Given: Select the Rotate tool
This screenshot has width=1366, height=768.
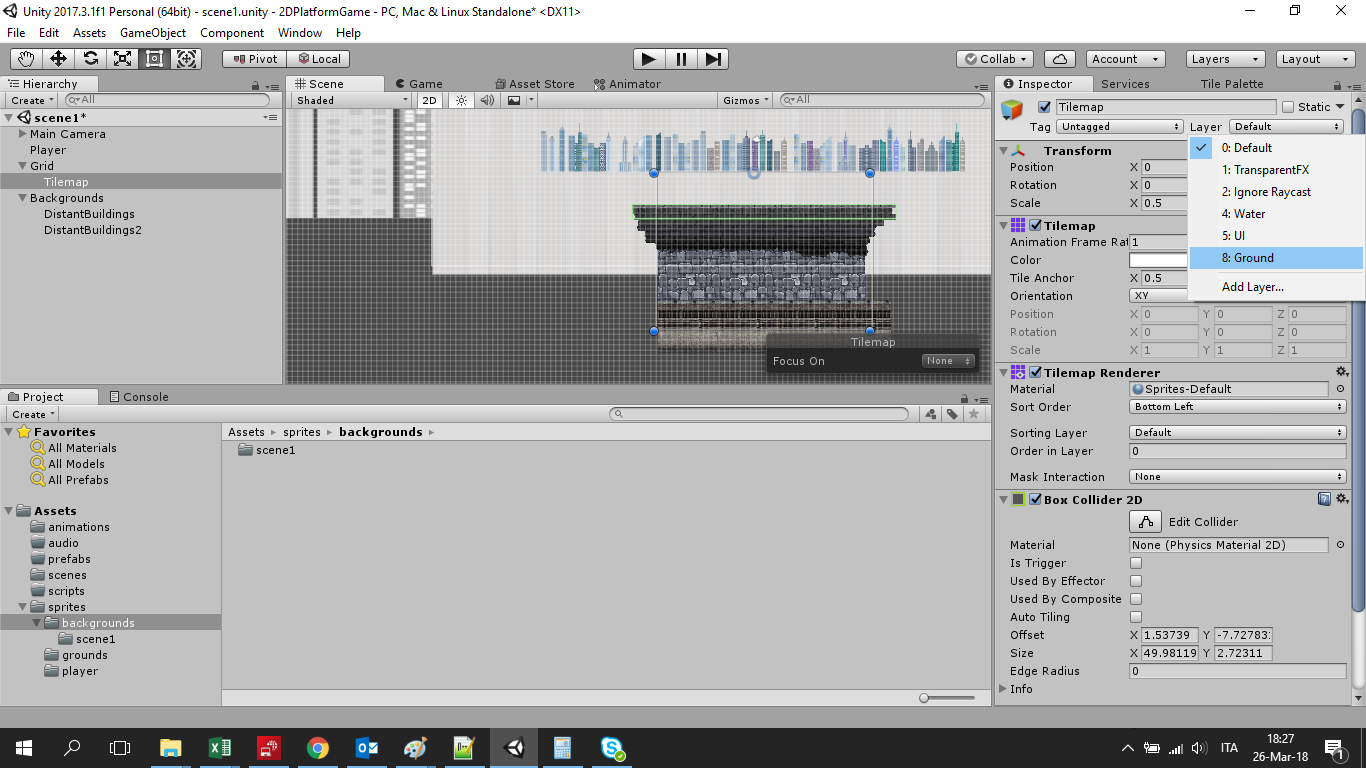Looking at the screenshot, I should 91,59.
